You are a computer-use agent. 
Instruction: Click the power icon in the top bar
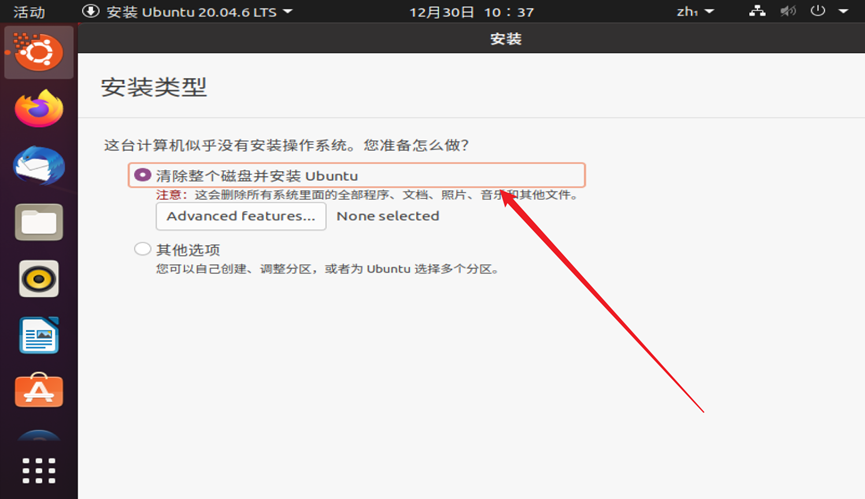pos(818,11)
